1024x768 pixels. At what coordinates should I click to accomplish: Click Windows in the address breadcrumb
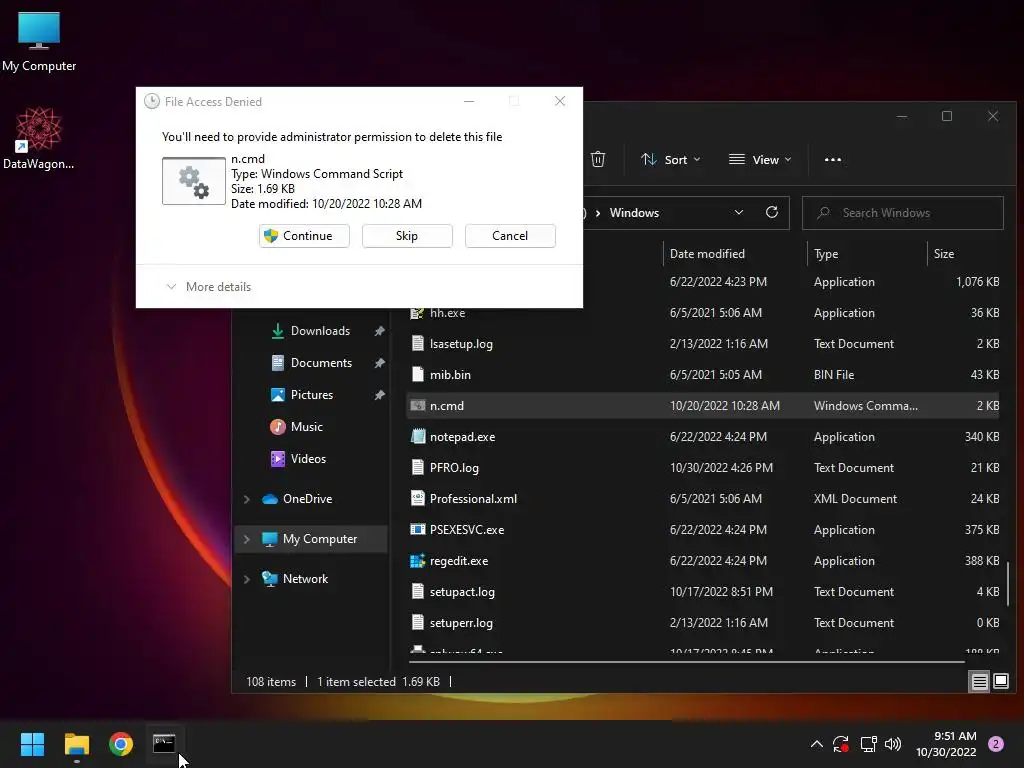(634, 213)
